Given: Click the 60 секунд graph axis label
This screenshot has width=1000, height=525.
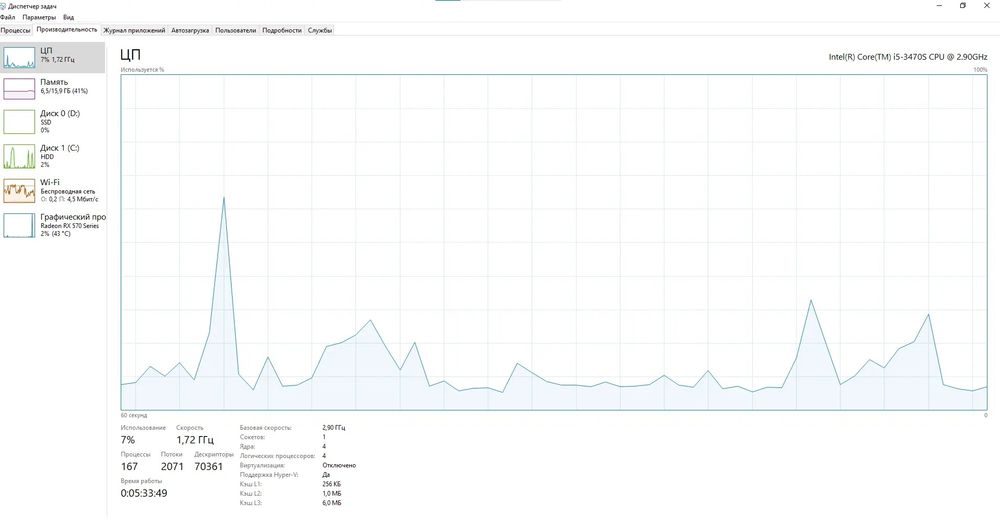Looking at the screenshot, I should coord(133,415).
